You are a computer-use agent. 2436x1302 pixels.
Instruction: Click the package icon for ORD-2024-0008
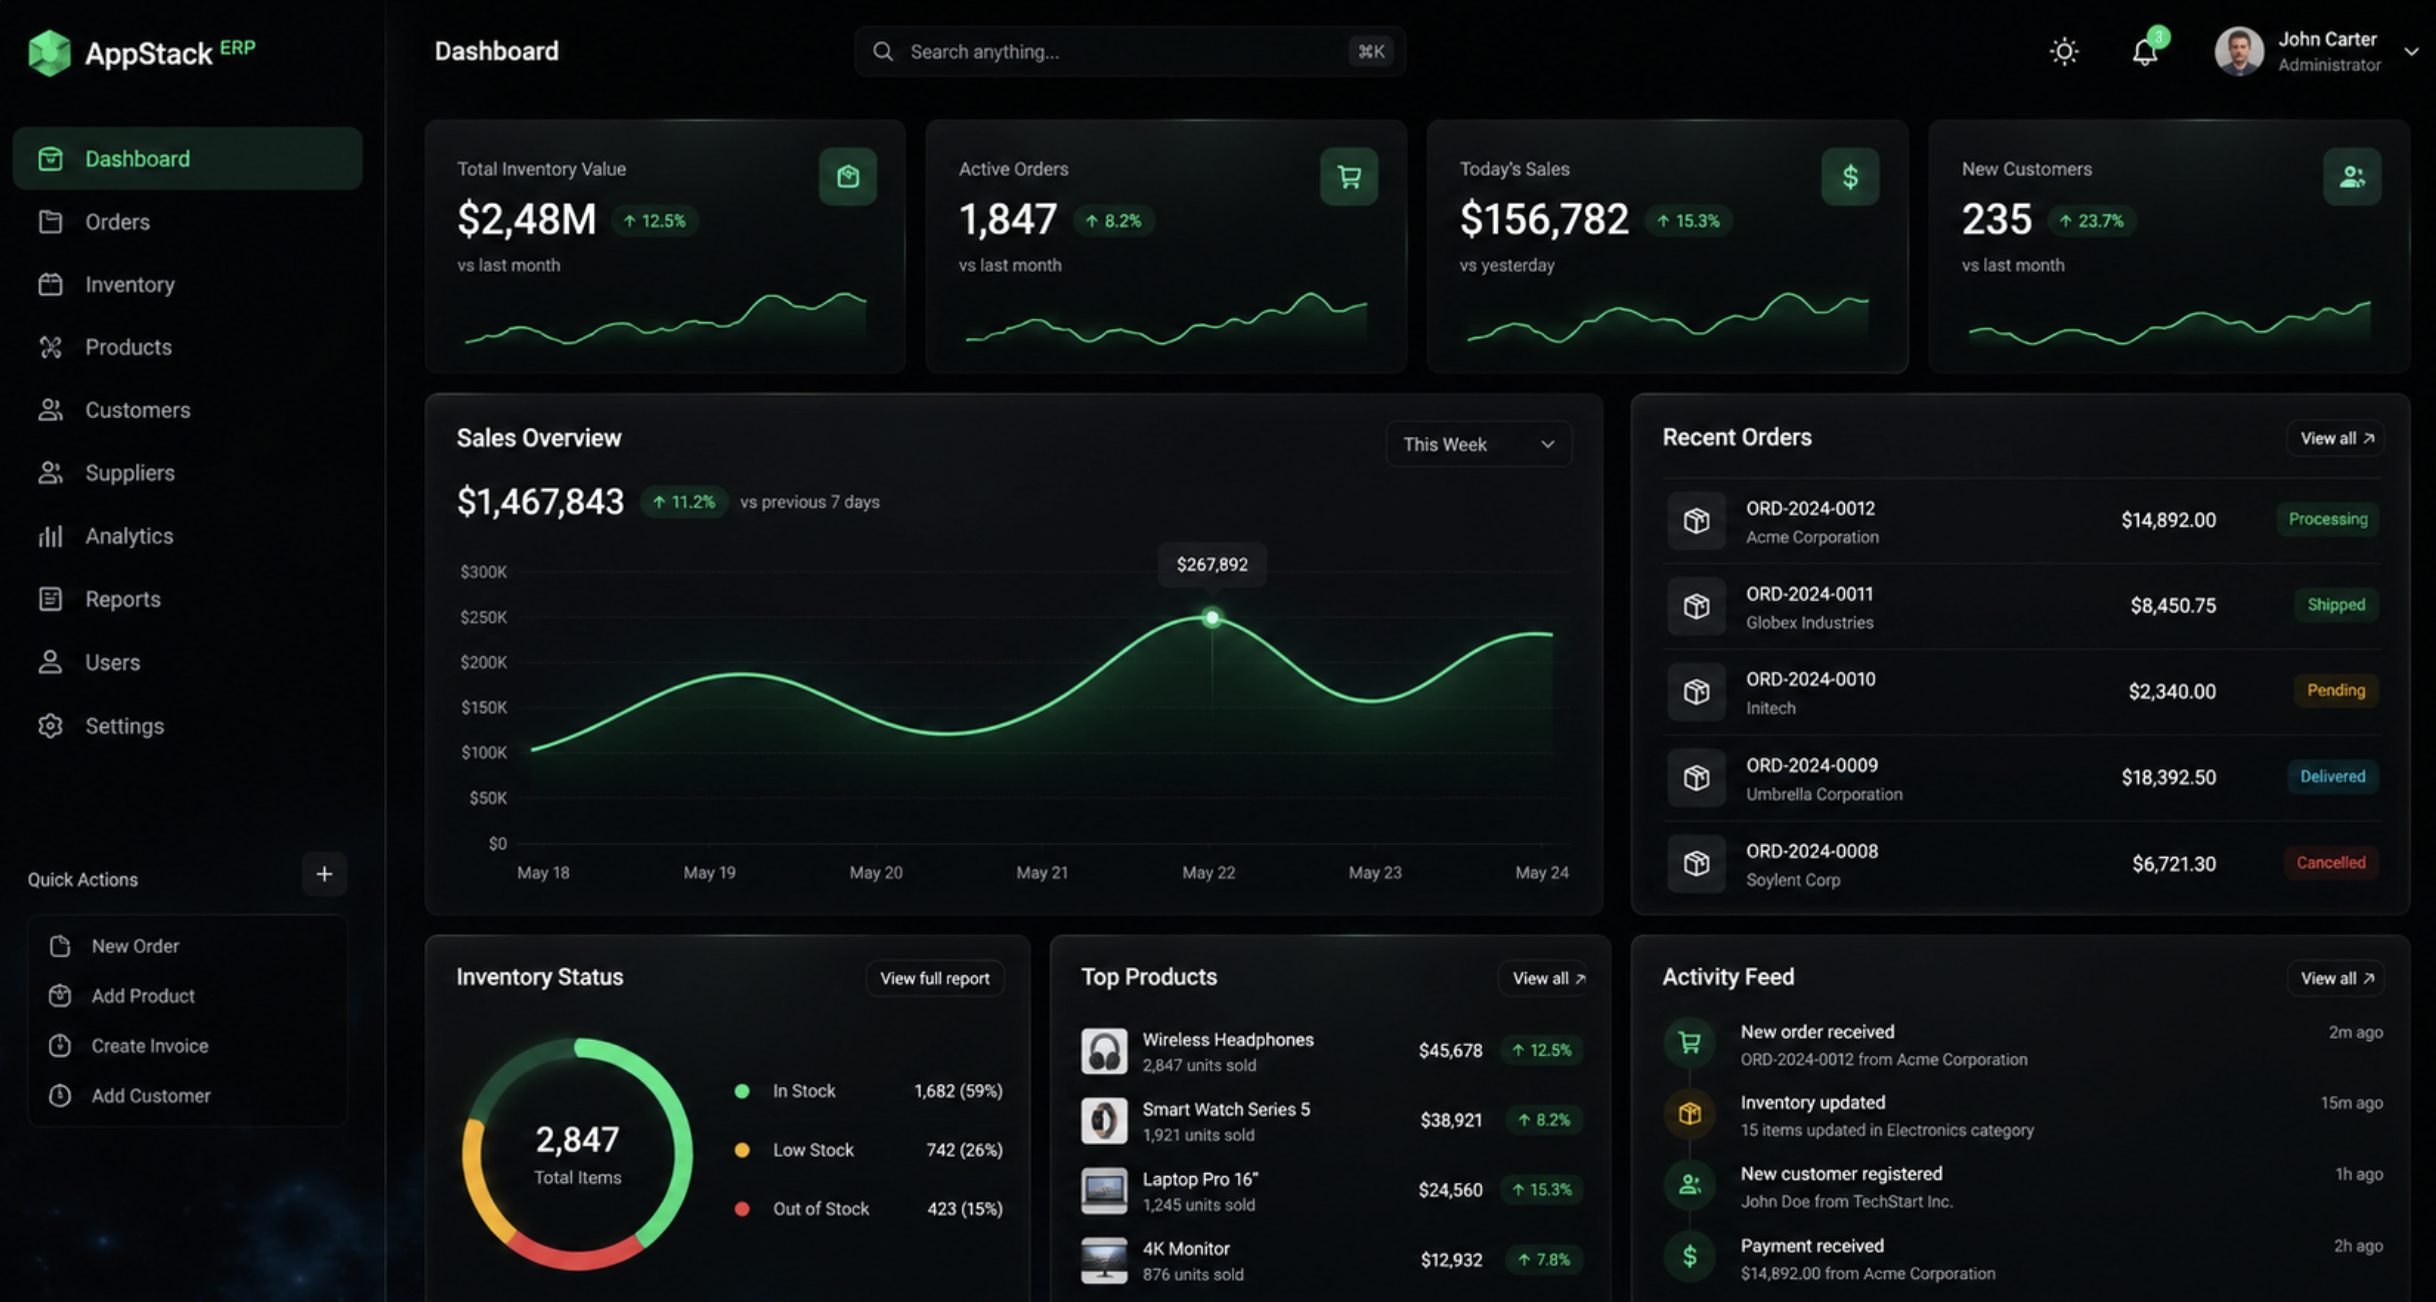pos(1696,863)
